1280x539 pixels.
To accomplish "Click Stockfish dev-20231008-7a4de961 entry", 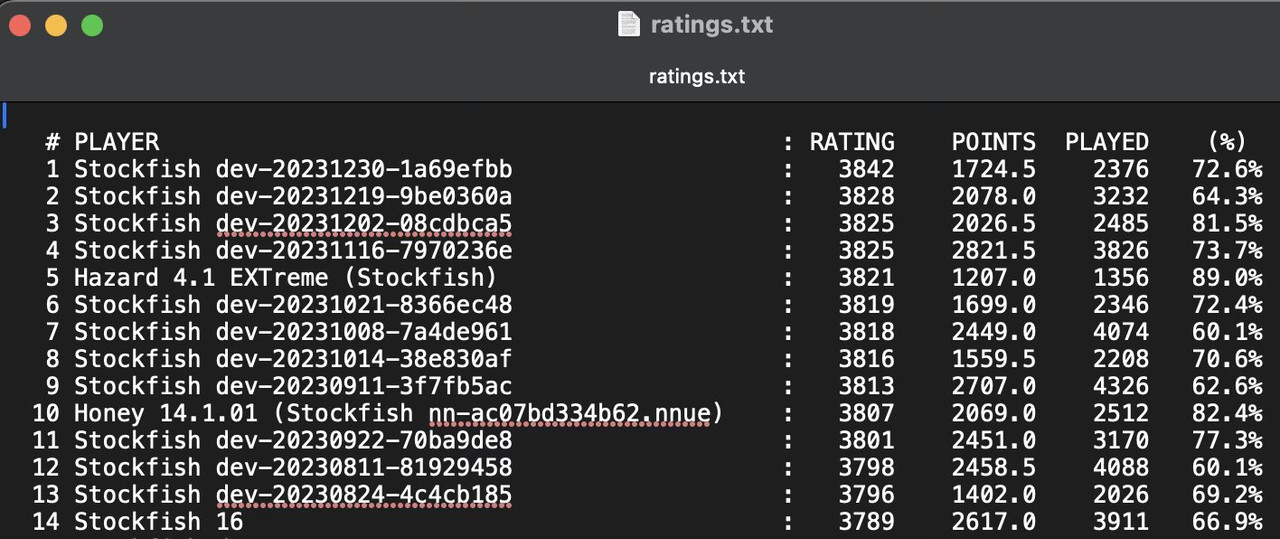I will 293,331.
